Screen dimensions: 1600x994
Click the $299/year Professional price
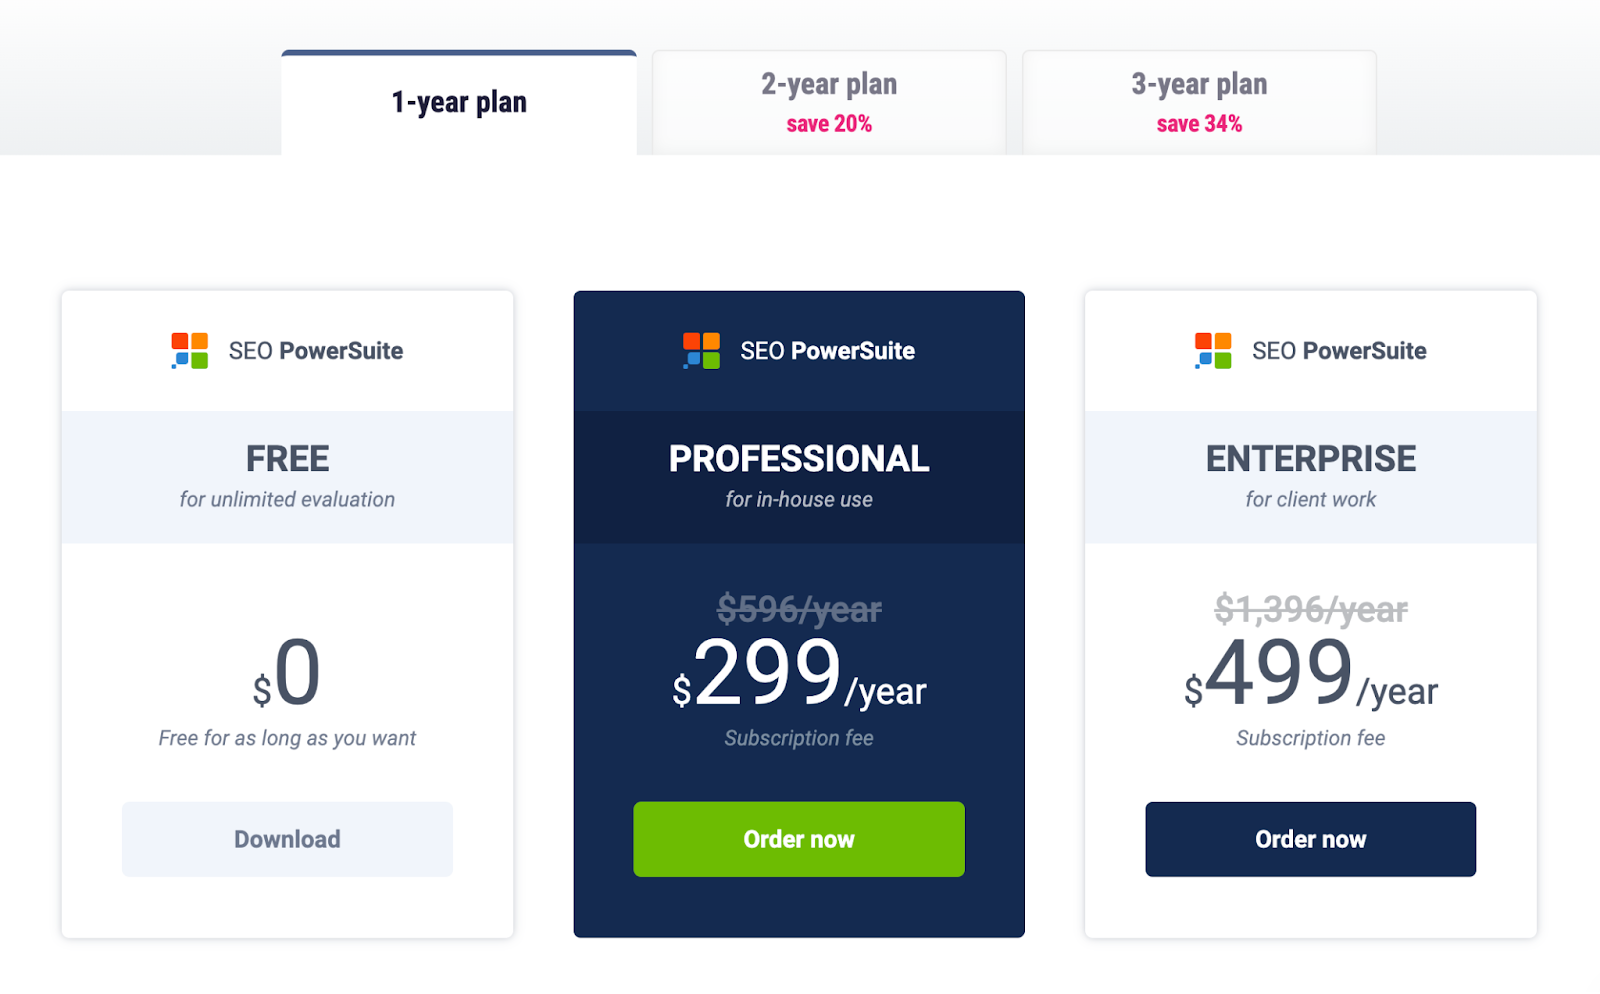[x=799, y=676]
